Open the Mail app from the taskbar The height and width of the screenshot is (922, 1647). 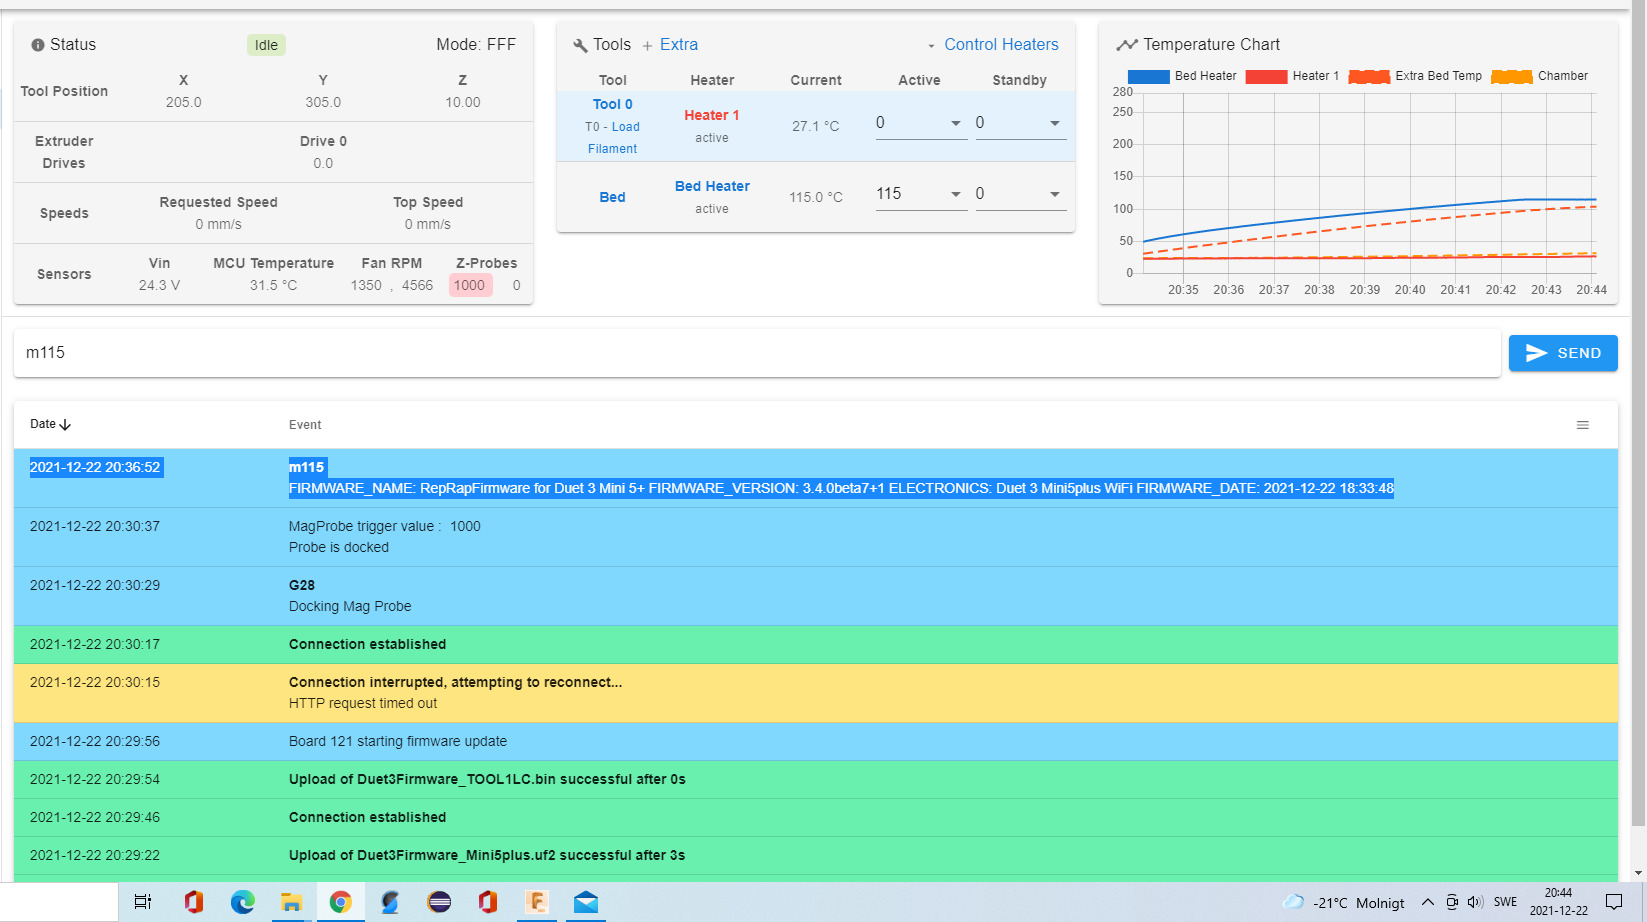(586, 902)
